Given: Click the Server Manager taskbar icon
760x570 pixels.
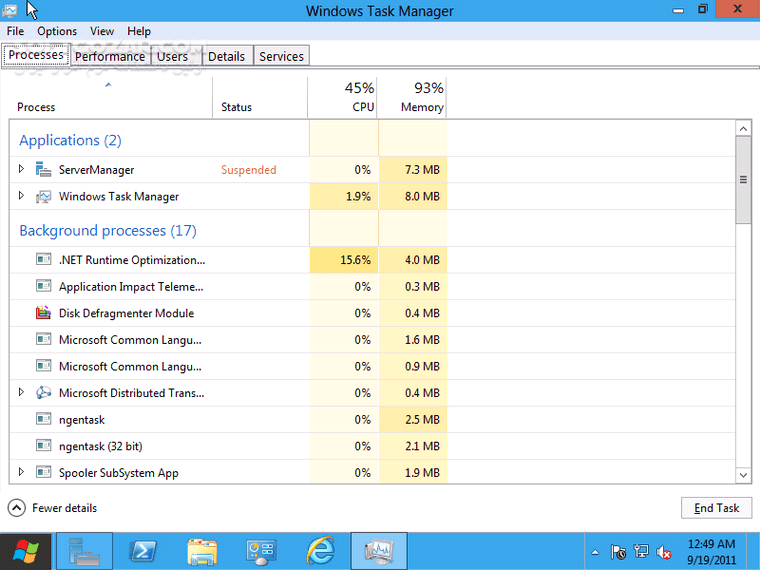Looking at the screenshot, I should 84,551.
